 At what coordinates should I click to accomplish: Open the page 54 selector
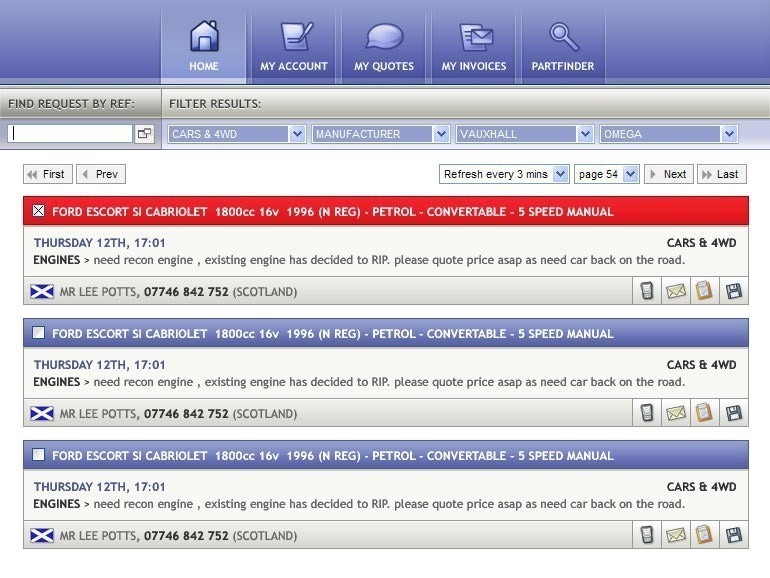(x=607, y=174)
